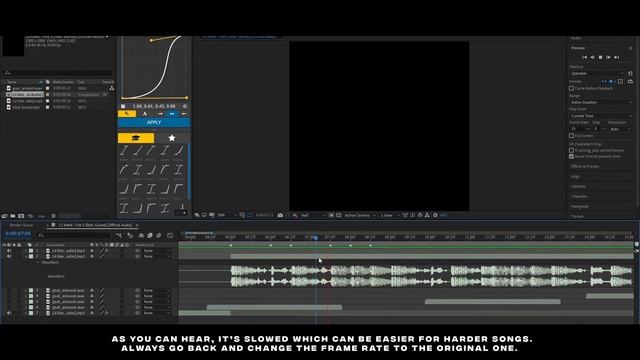Open Parent dropdown for layer 7
Screen dimensions: 640x360
point(156,313)
